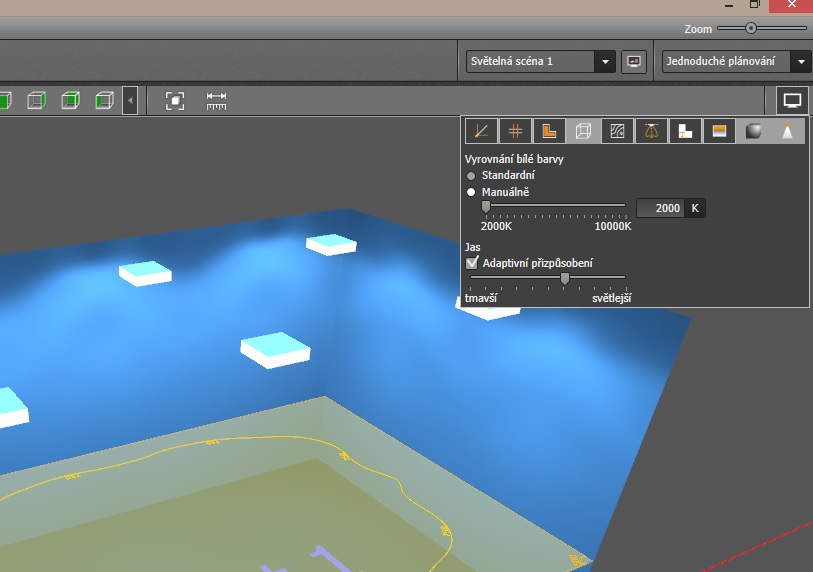Click the orange L-shaped room icon

[549, 131]
